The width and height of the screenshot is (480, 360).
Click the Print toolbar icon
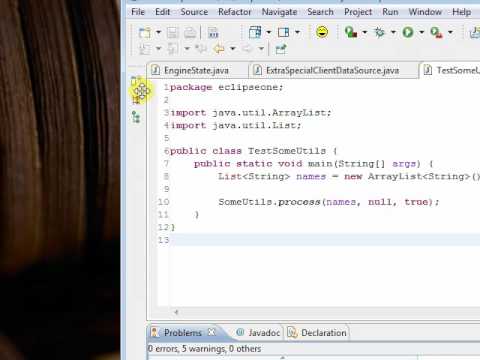190,33
